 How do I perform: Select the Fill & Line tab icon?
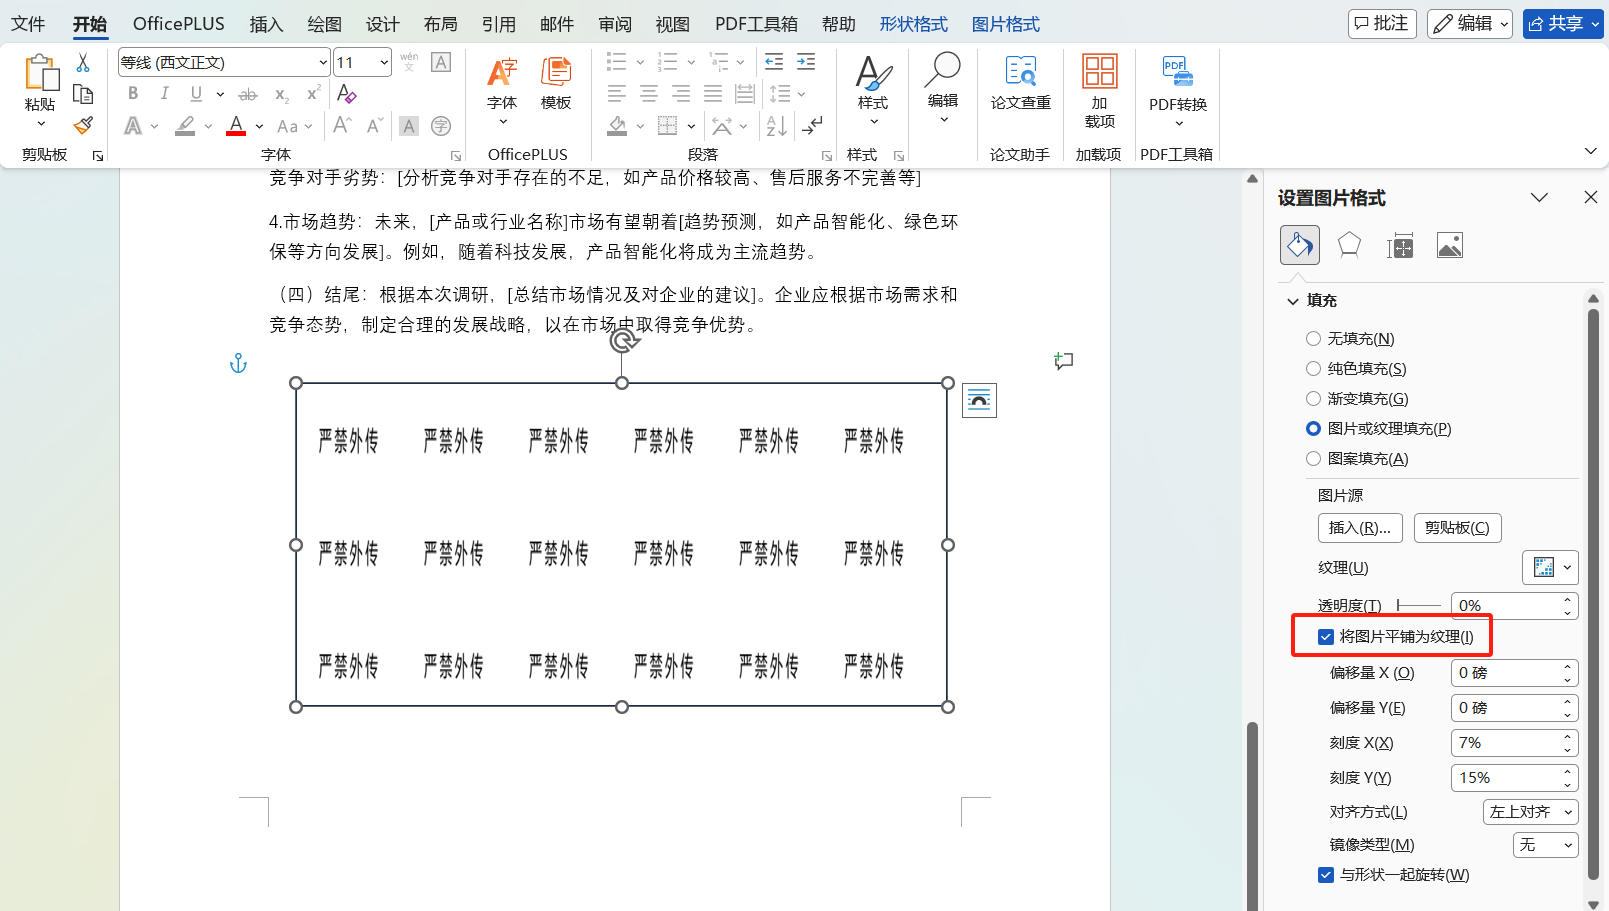point(1299,245)
